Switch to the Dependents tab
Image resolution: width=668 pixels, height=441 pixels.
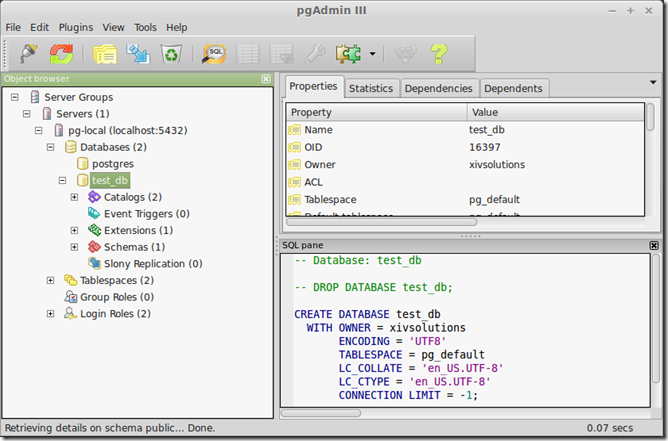point(513,88)
